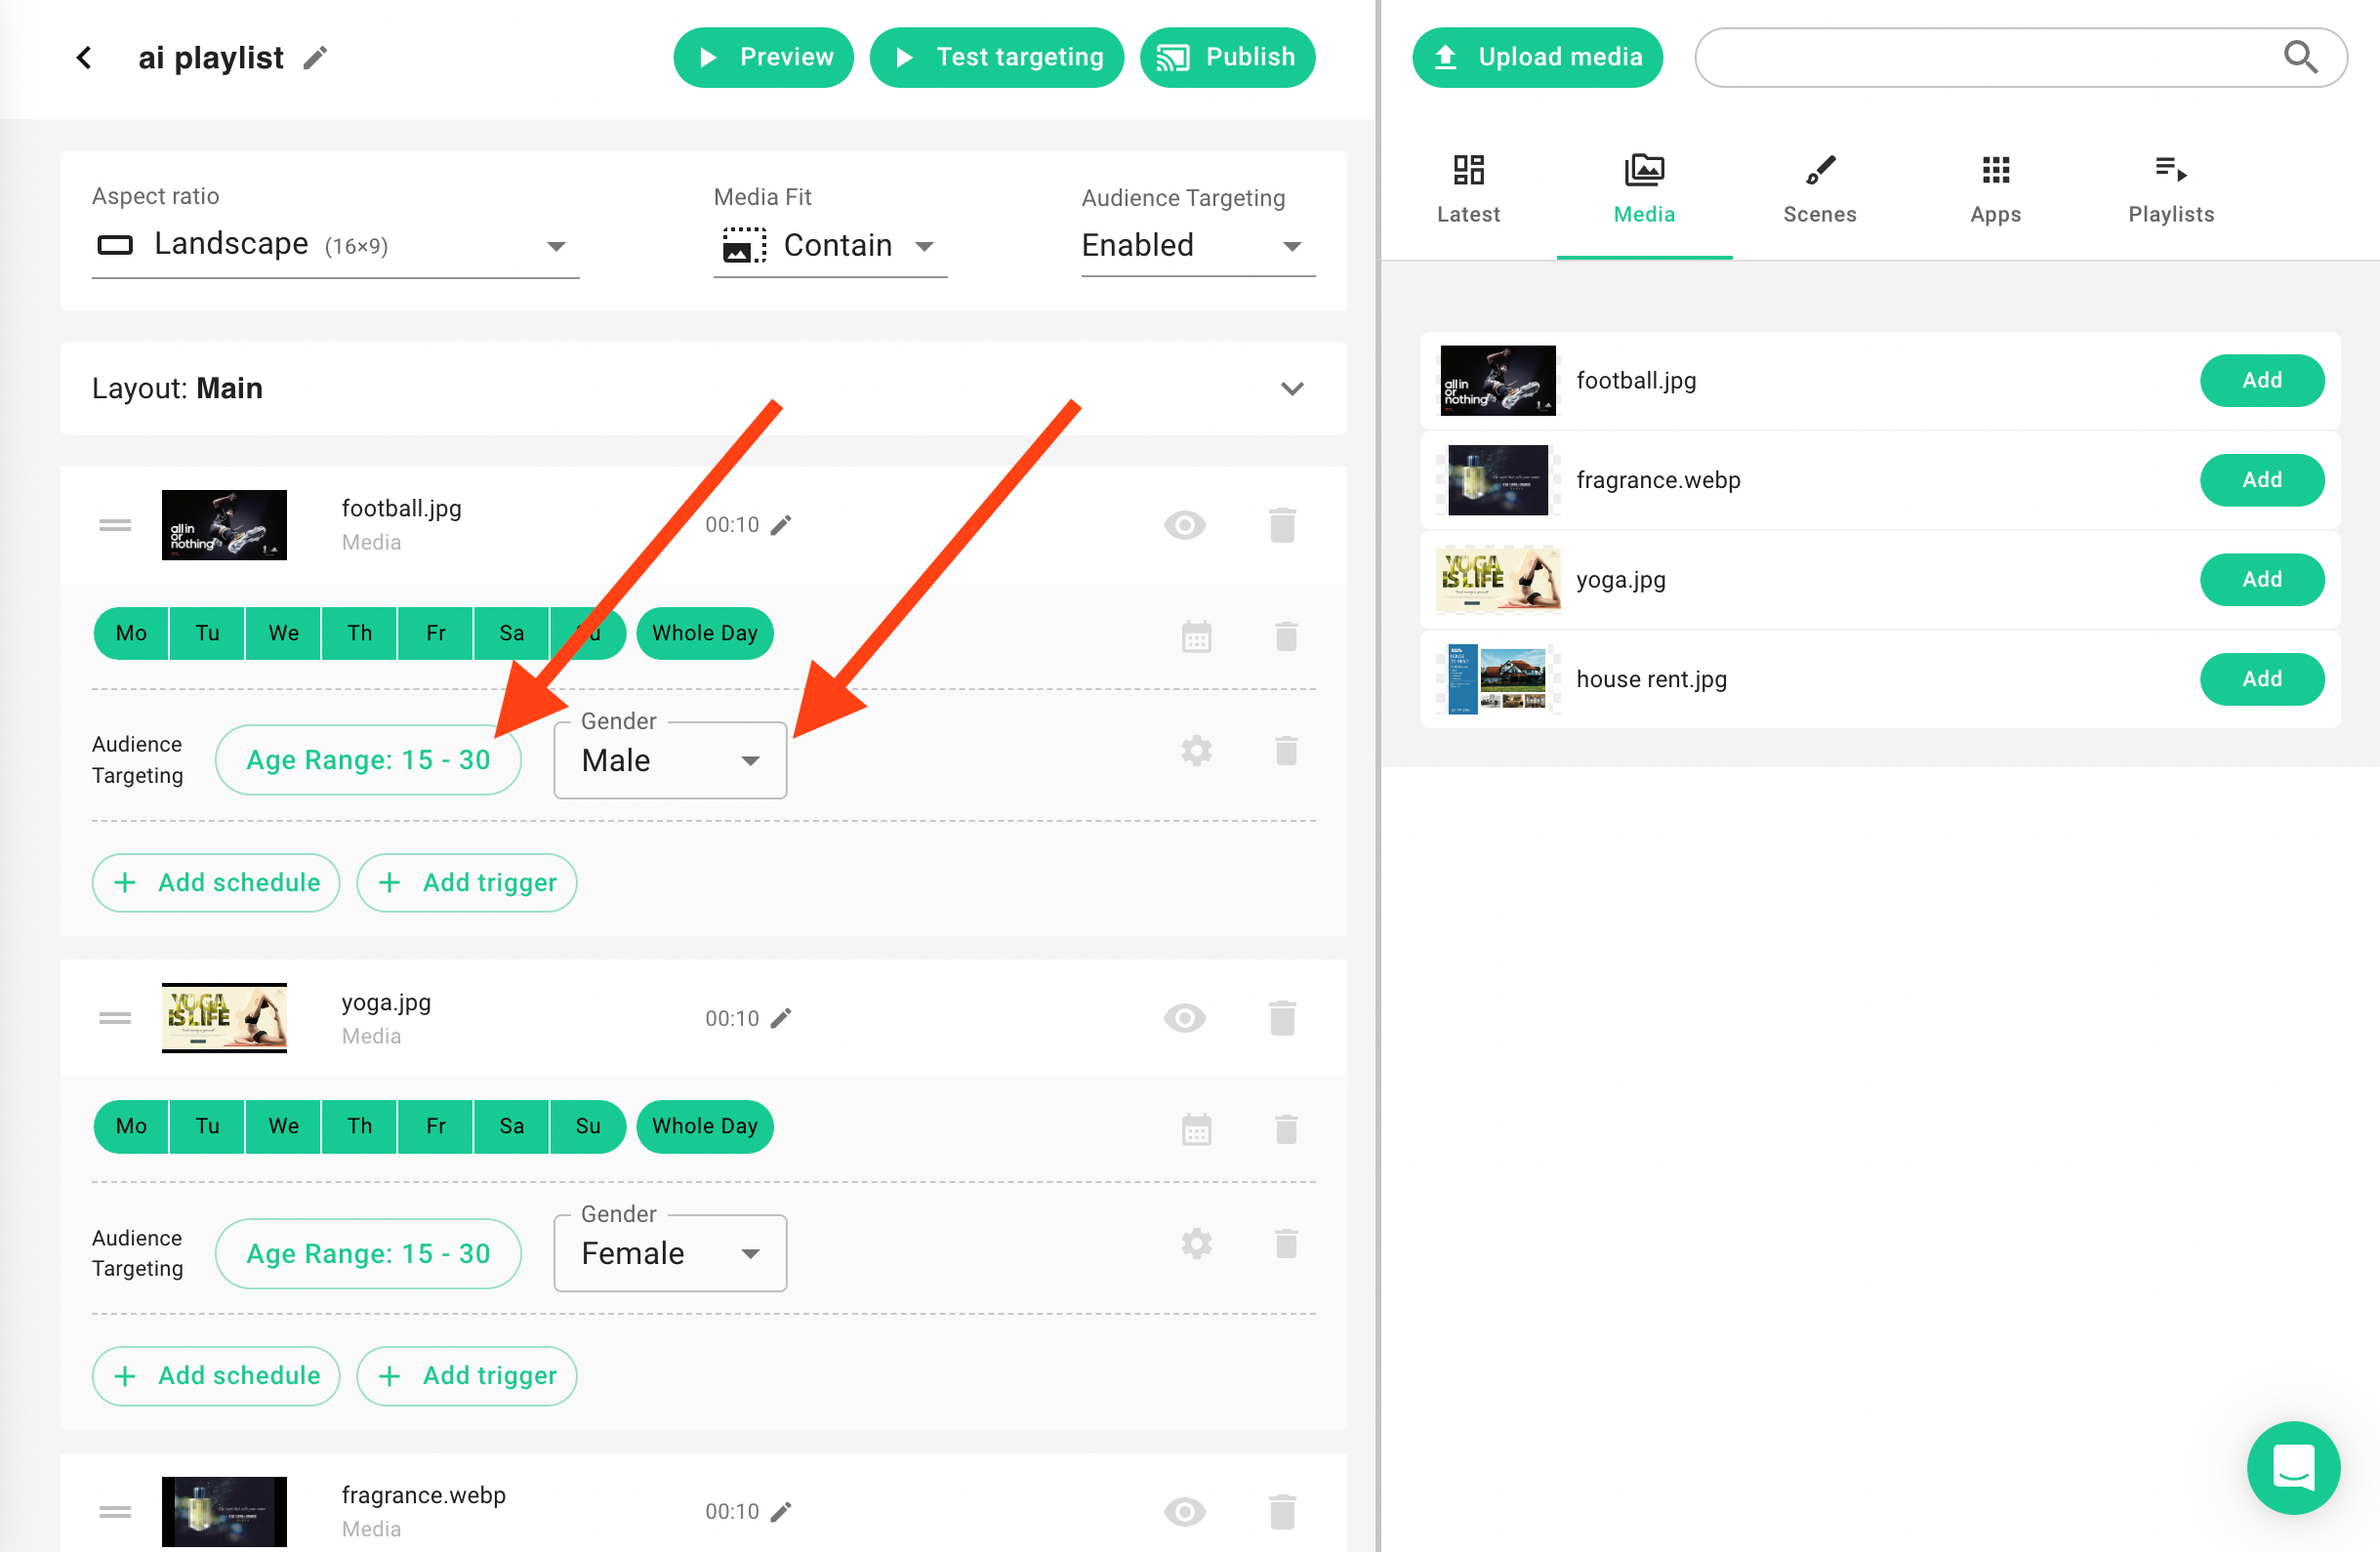
Task: Toggle visibility eye for yoga.jpg
Action: click(1184, 1018)
